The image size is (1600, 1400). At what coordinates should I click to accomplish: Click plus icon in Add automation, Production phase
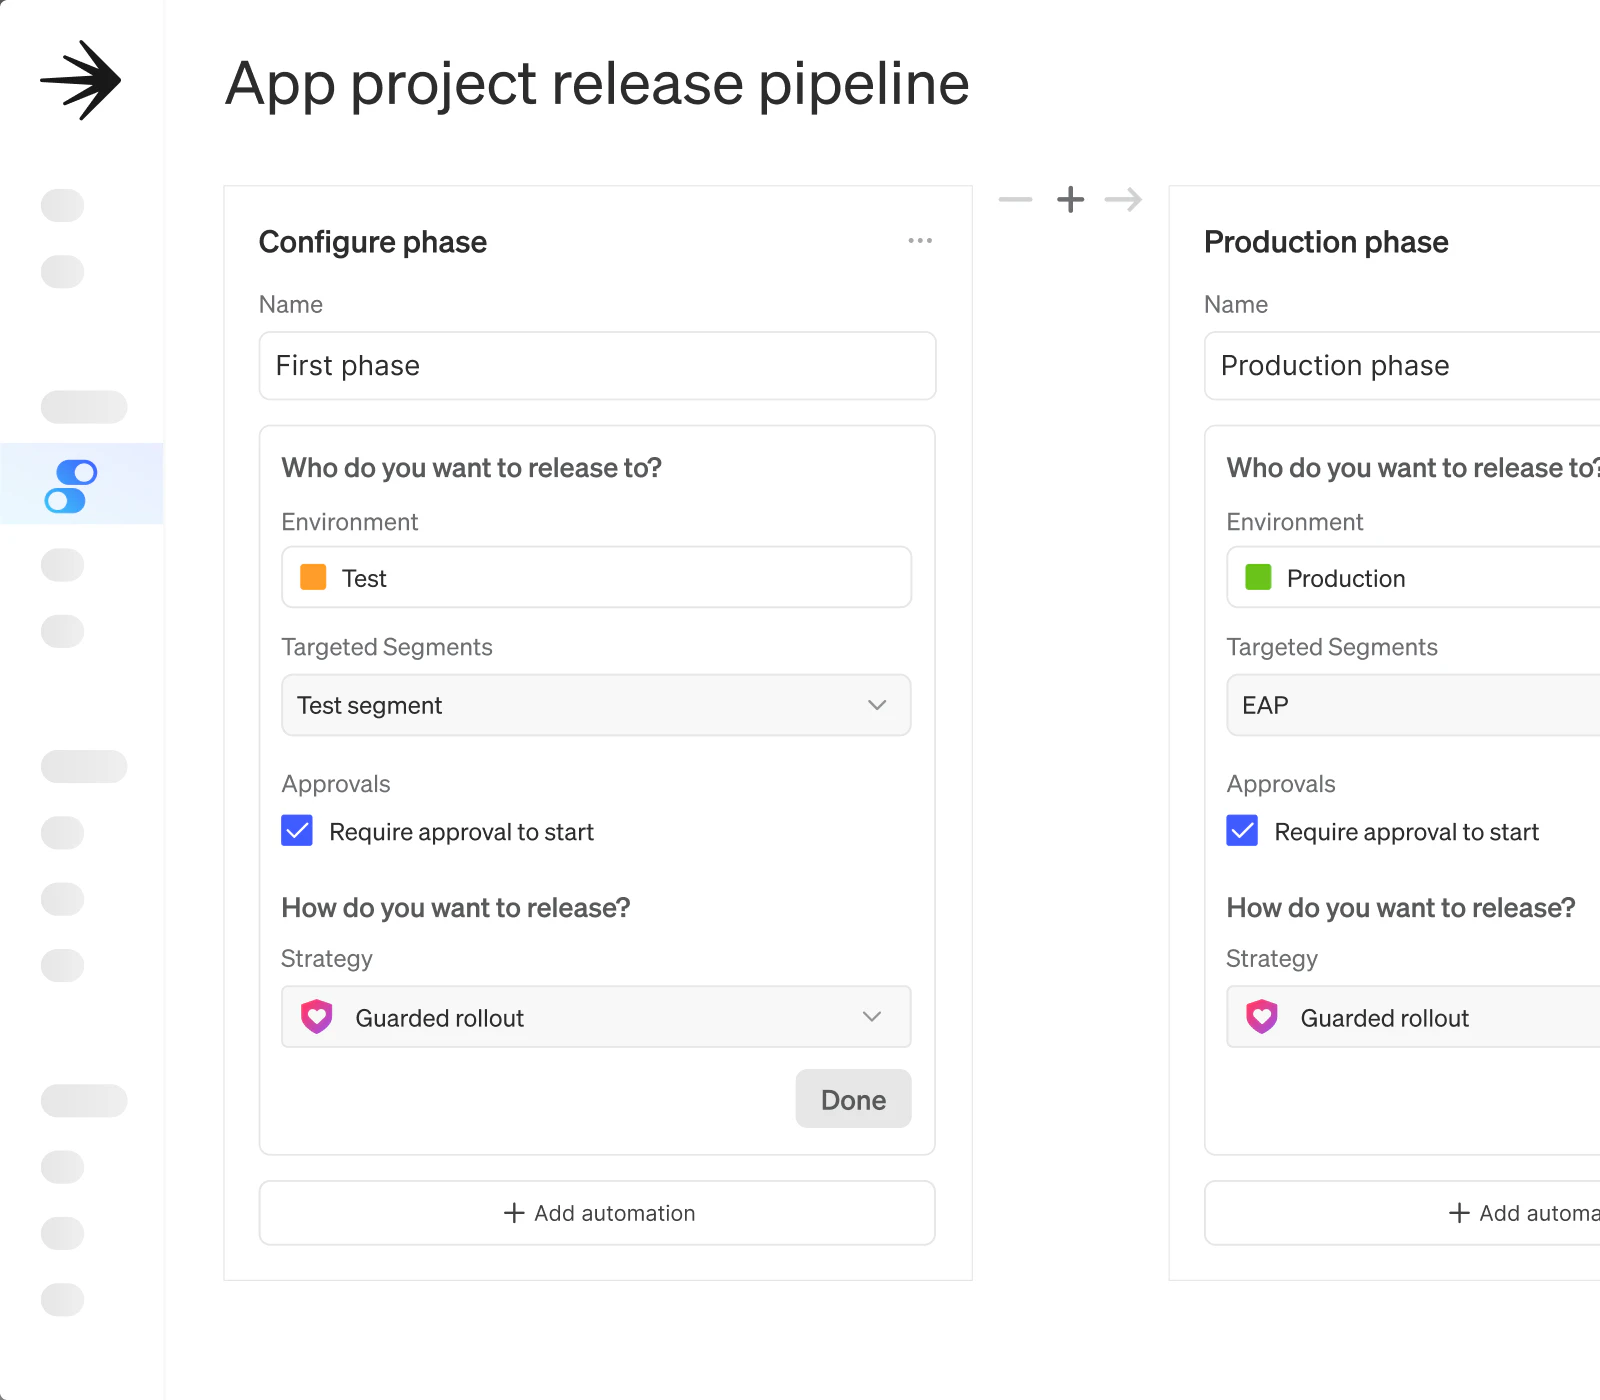1459,1213
